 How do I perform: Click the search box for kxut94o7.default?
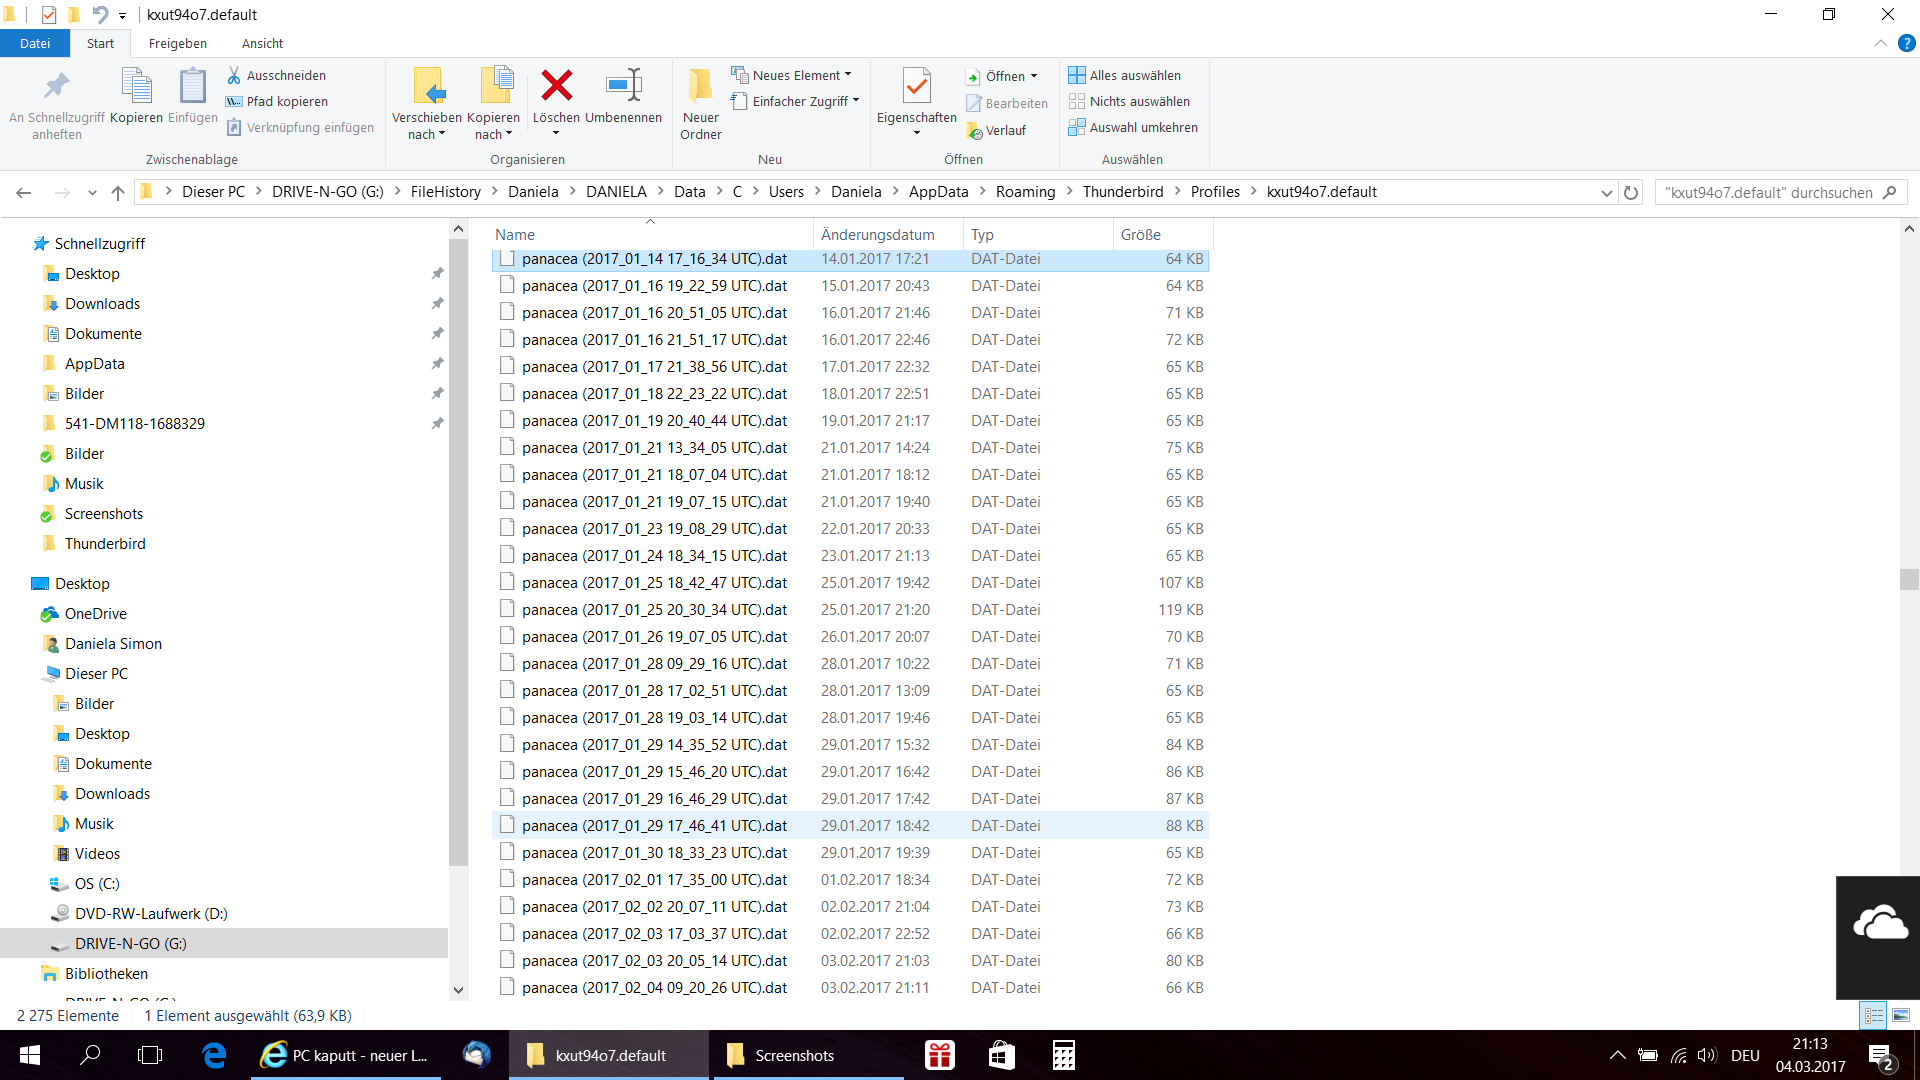click(x=1768, y=192)
